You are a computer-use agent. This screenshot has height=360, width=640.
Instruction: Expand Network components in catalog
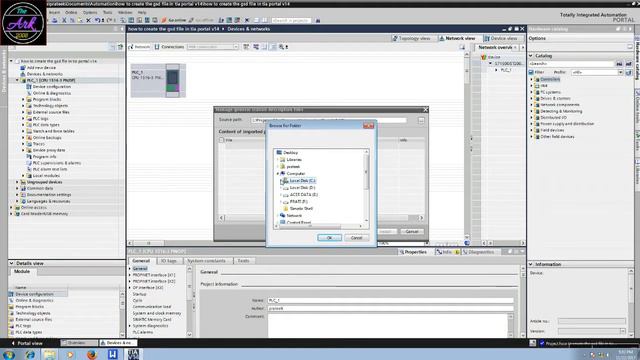click(532, 105)
